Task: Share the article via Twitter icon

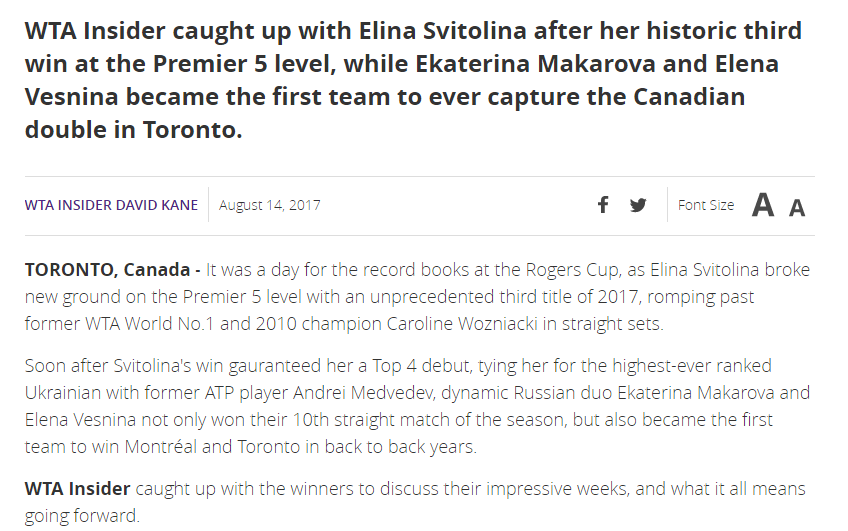Action: (638, 205)
